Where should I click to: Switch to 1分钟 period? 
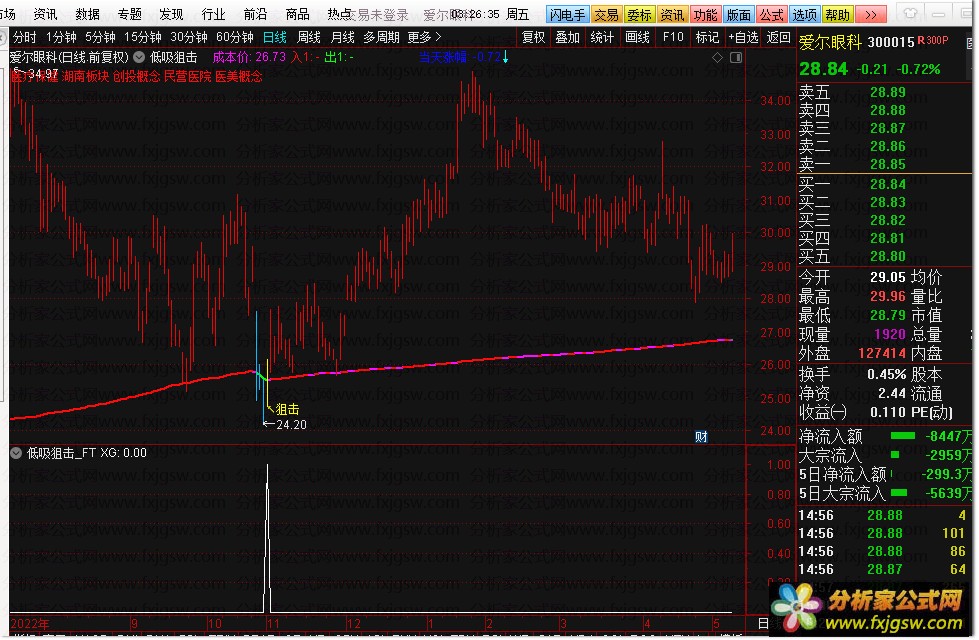61,37
